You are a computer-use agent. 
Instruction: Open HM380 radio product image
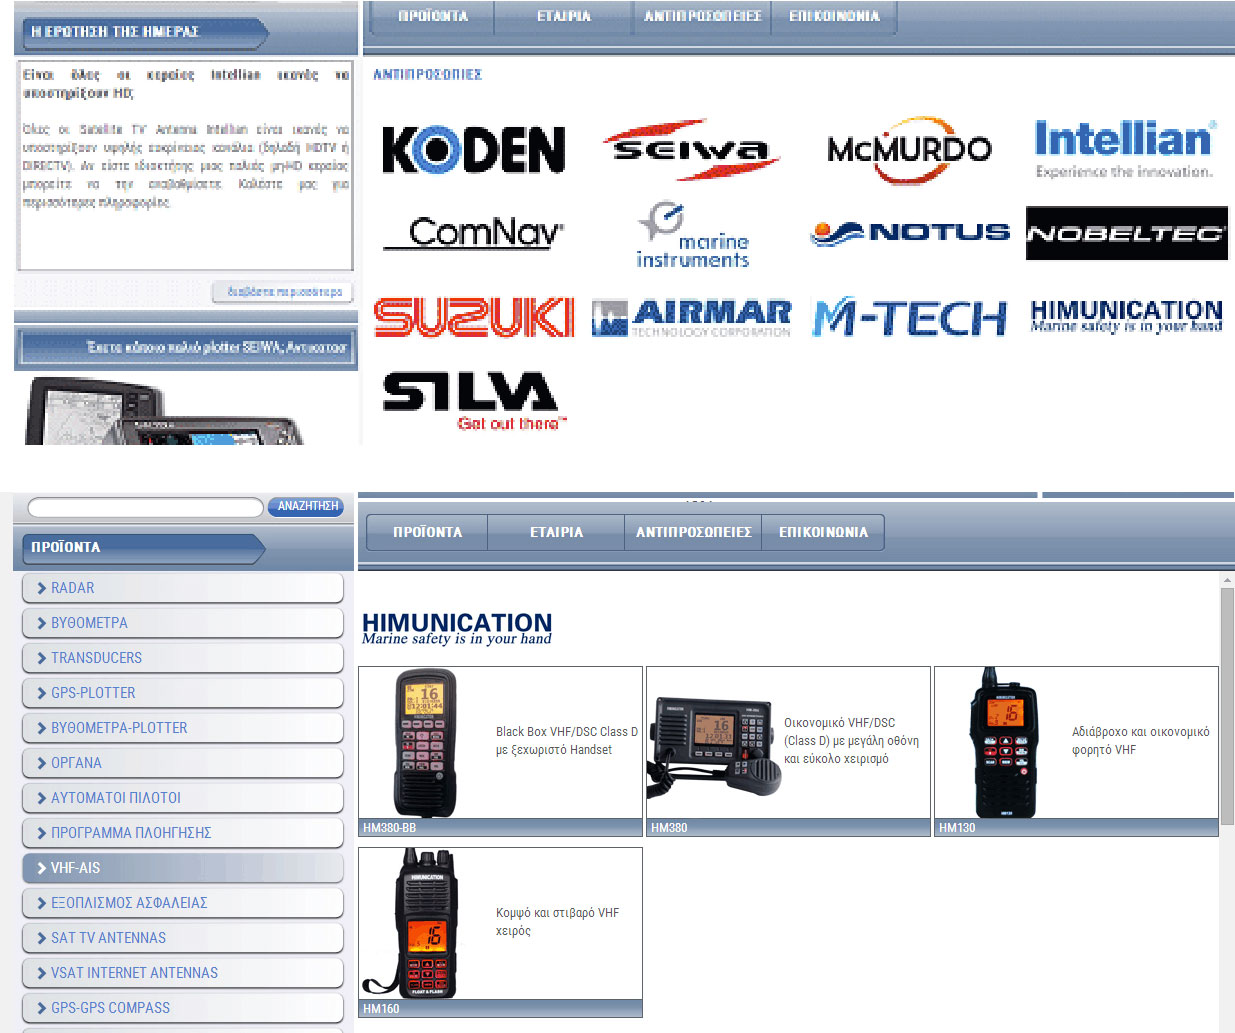(x=714, y=747)
